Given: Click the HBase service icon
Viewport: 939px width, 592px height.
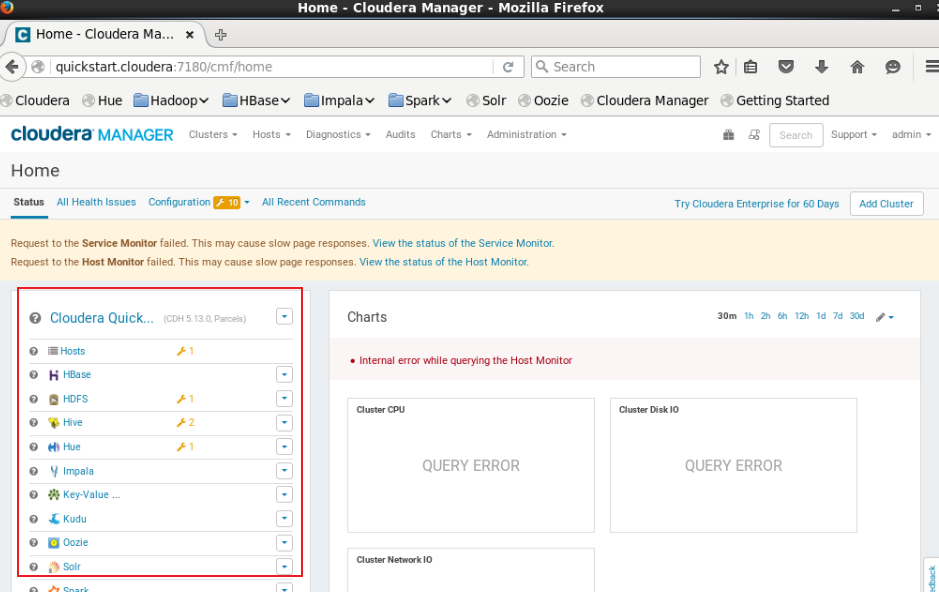Looking at the screenshot, I should tap(53, 375).
